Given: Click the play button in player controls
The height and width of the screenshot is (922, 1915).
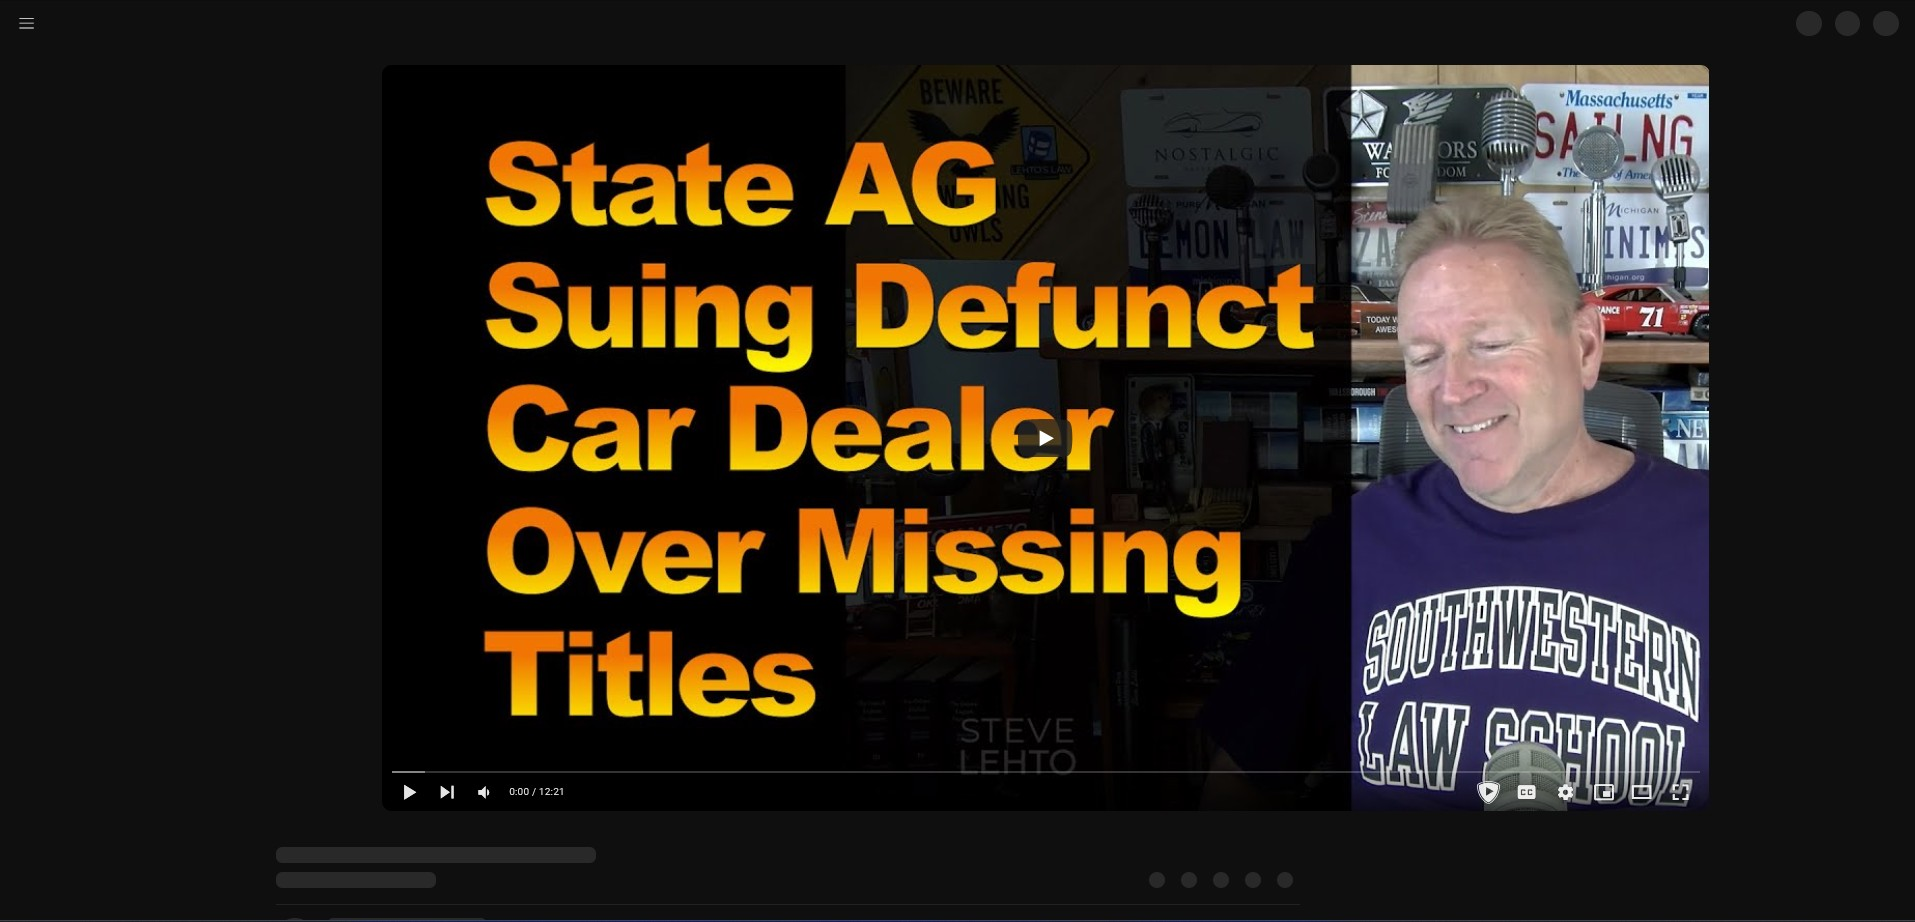Looking at the screenshot, I should tap(409, 792).
